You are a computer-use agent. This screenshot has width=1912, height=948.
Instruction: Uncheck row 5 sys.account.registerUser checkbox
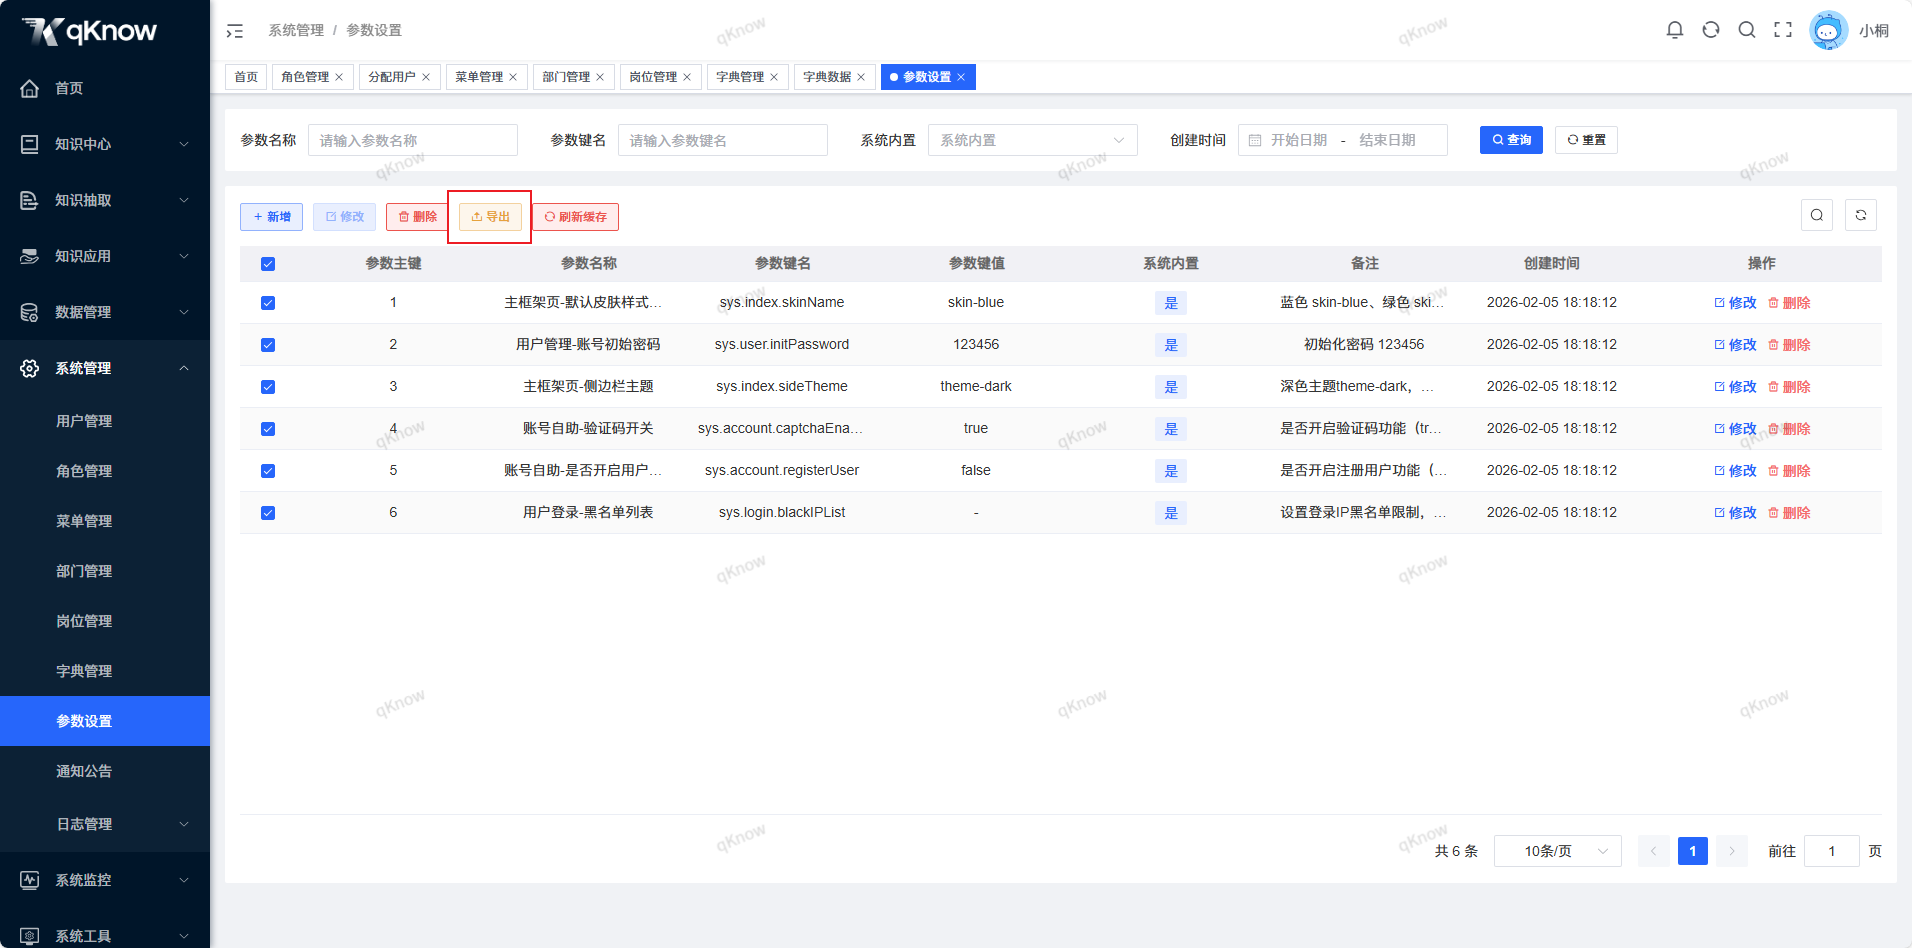click(x=268, y=471)
